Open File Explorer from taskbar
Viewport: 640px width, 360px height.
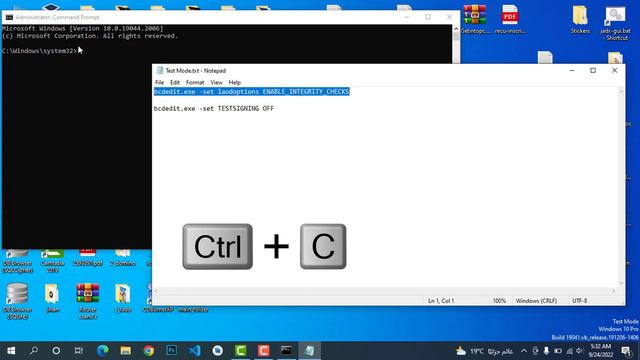[126, 351]
